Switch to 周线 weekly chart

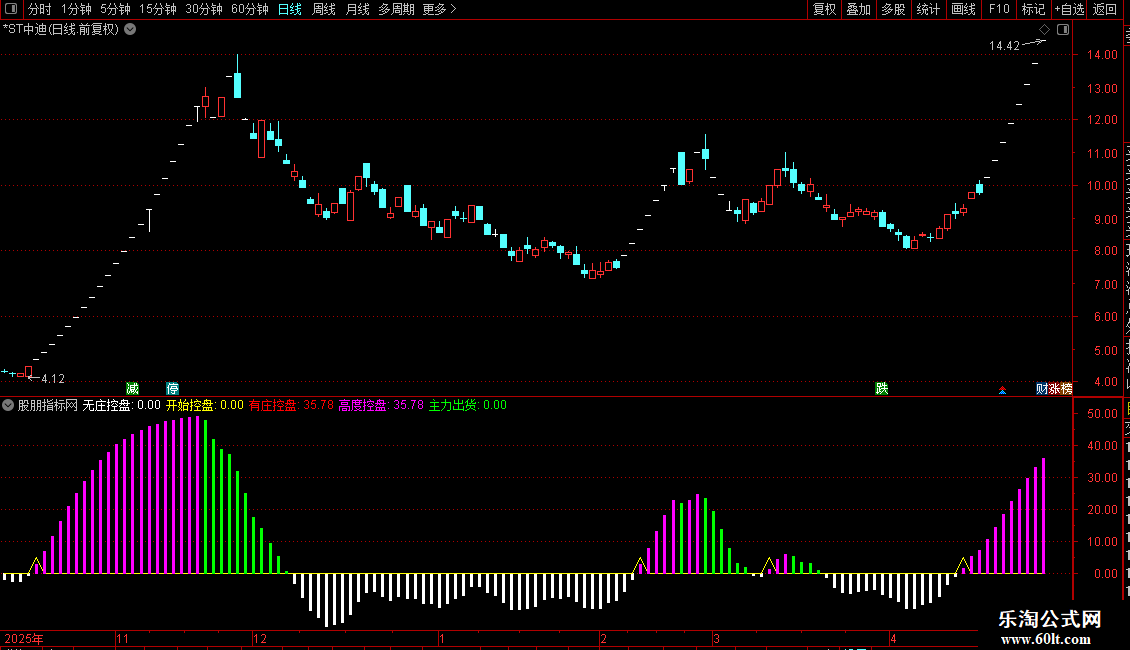pyautogui.click(x=324, y=9)
